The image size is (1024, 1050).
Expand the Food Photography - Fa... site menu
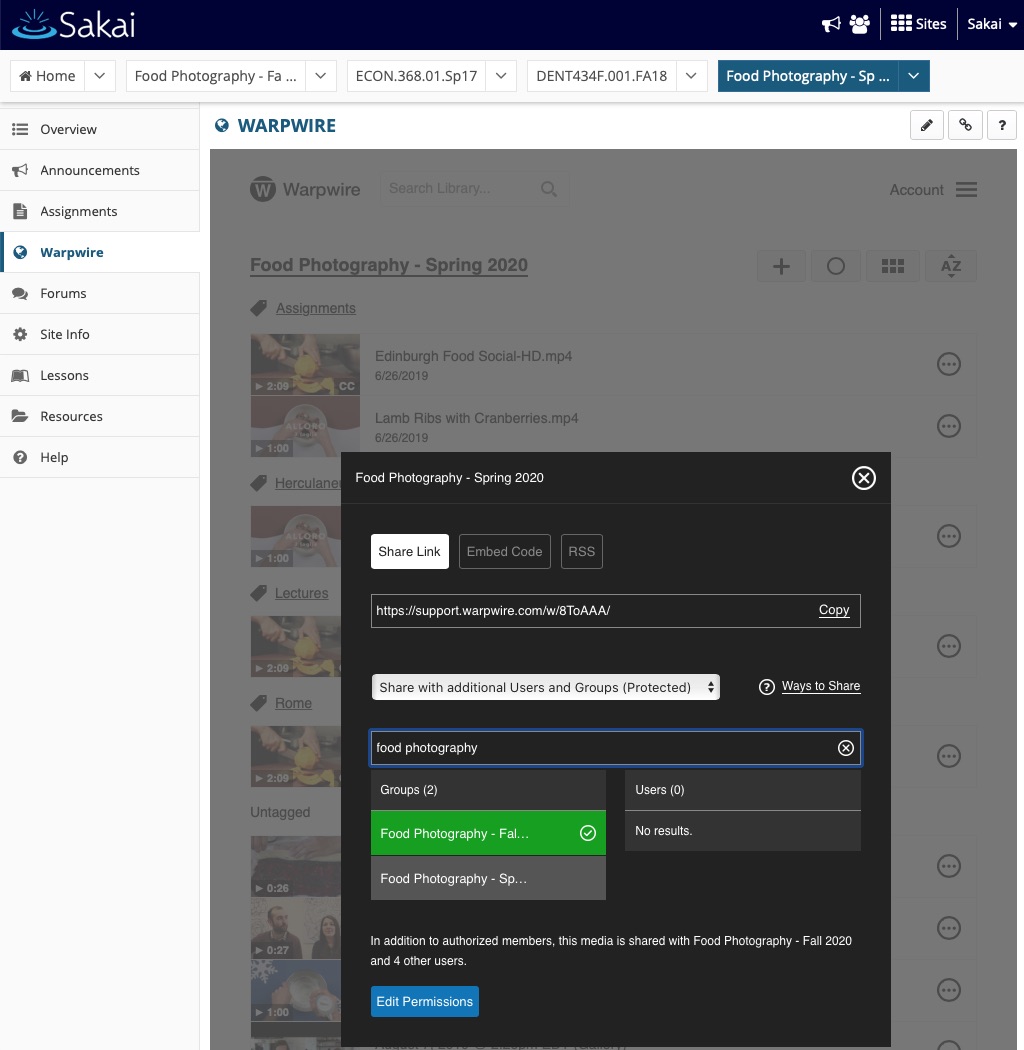point(321,76)
